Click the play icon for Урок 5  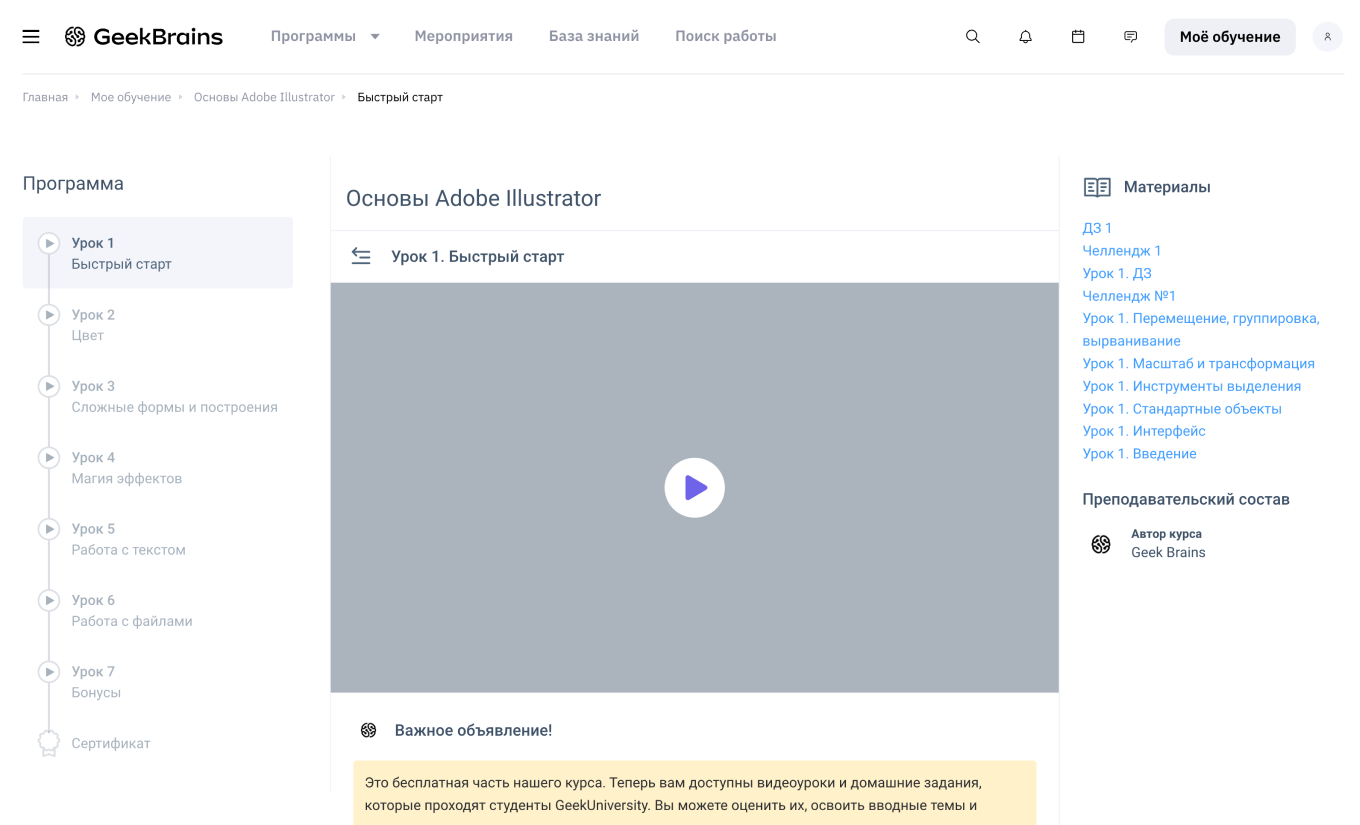click(49, 529)
